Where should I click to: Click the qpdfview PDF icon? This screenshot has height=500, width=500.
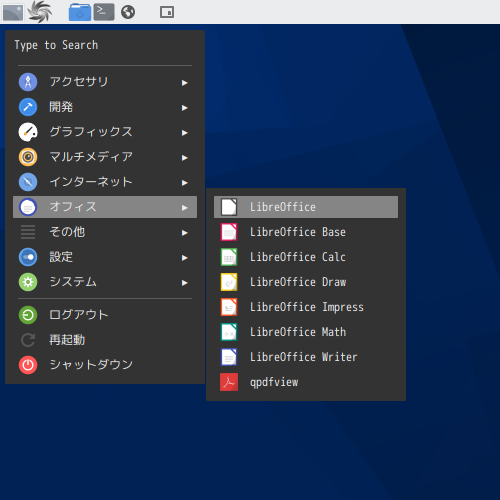coord(229,382)
